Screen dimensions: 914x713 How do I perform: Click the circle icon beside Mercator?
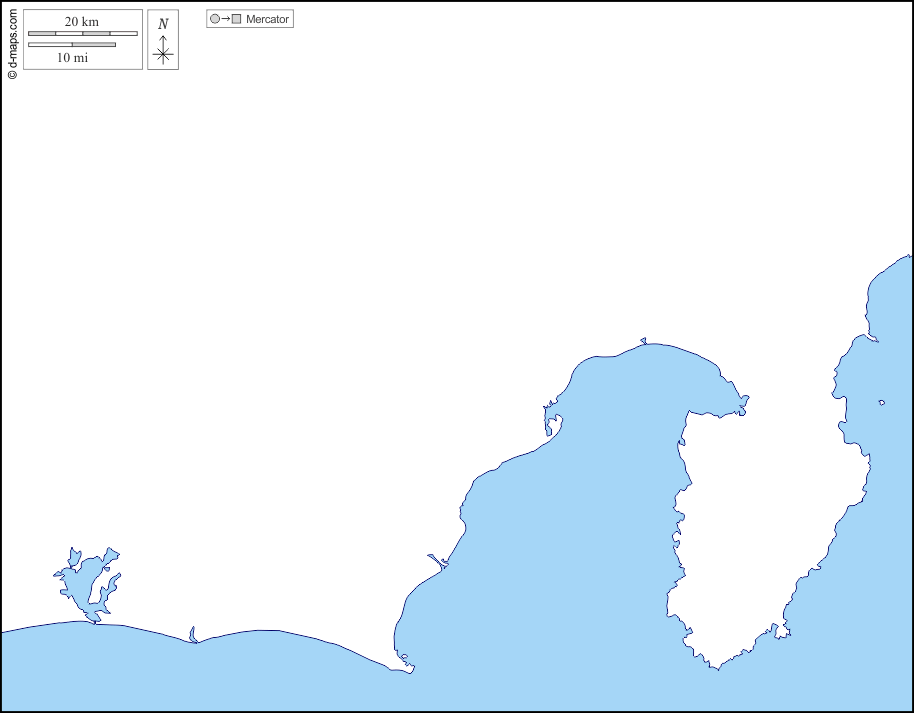coord(214,19)
